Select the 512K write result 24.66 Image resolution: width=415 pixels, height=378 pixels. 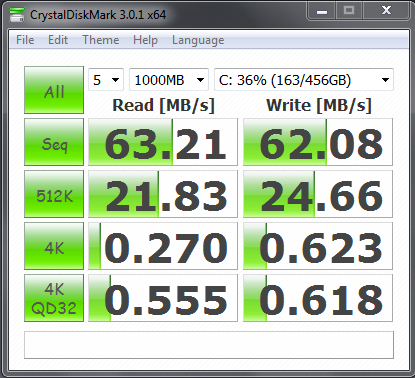pos(318,194)
